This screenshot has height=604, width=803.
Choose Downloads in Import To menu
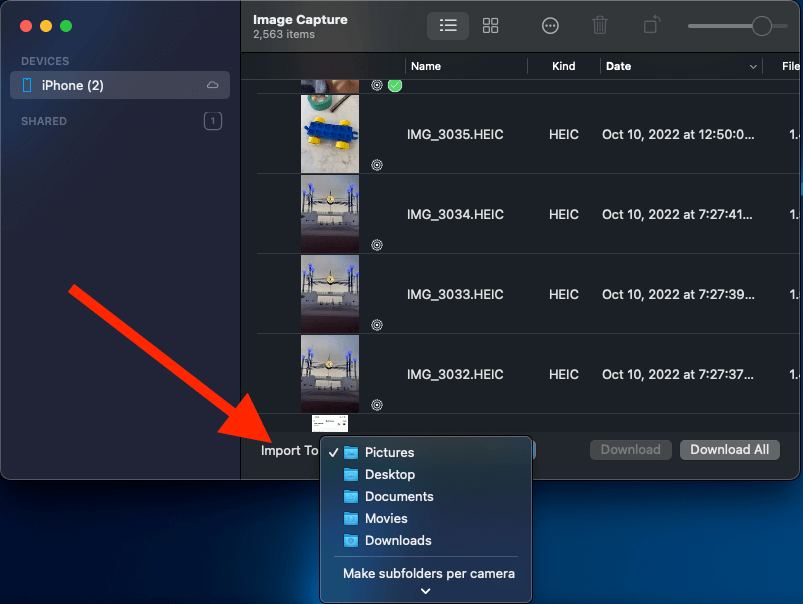point(426,540)
